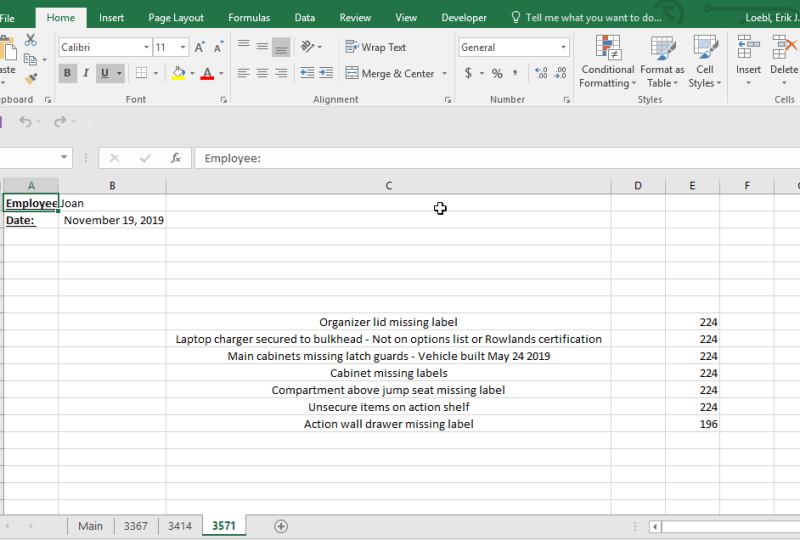
Task: Click the Undo arrow
Action: point(25,121)
